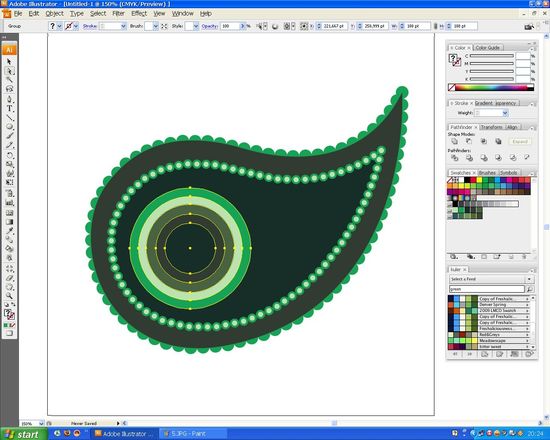Open Adobe Illustrator taskbar button

click(x=125, y=434)
